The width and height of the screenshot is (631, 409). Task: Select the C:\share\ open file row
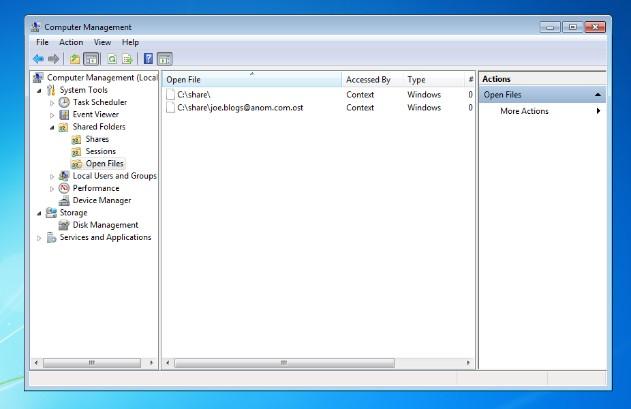point(319,95)
